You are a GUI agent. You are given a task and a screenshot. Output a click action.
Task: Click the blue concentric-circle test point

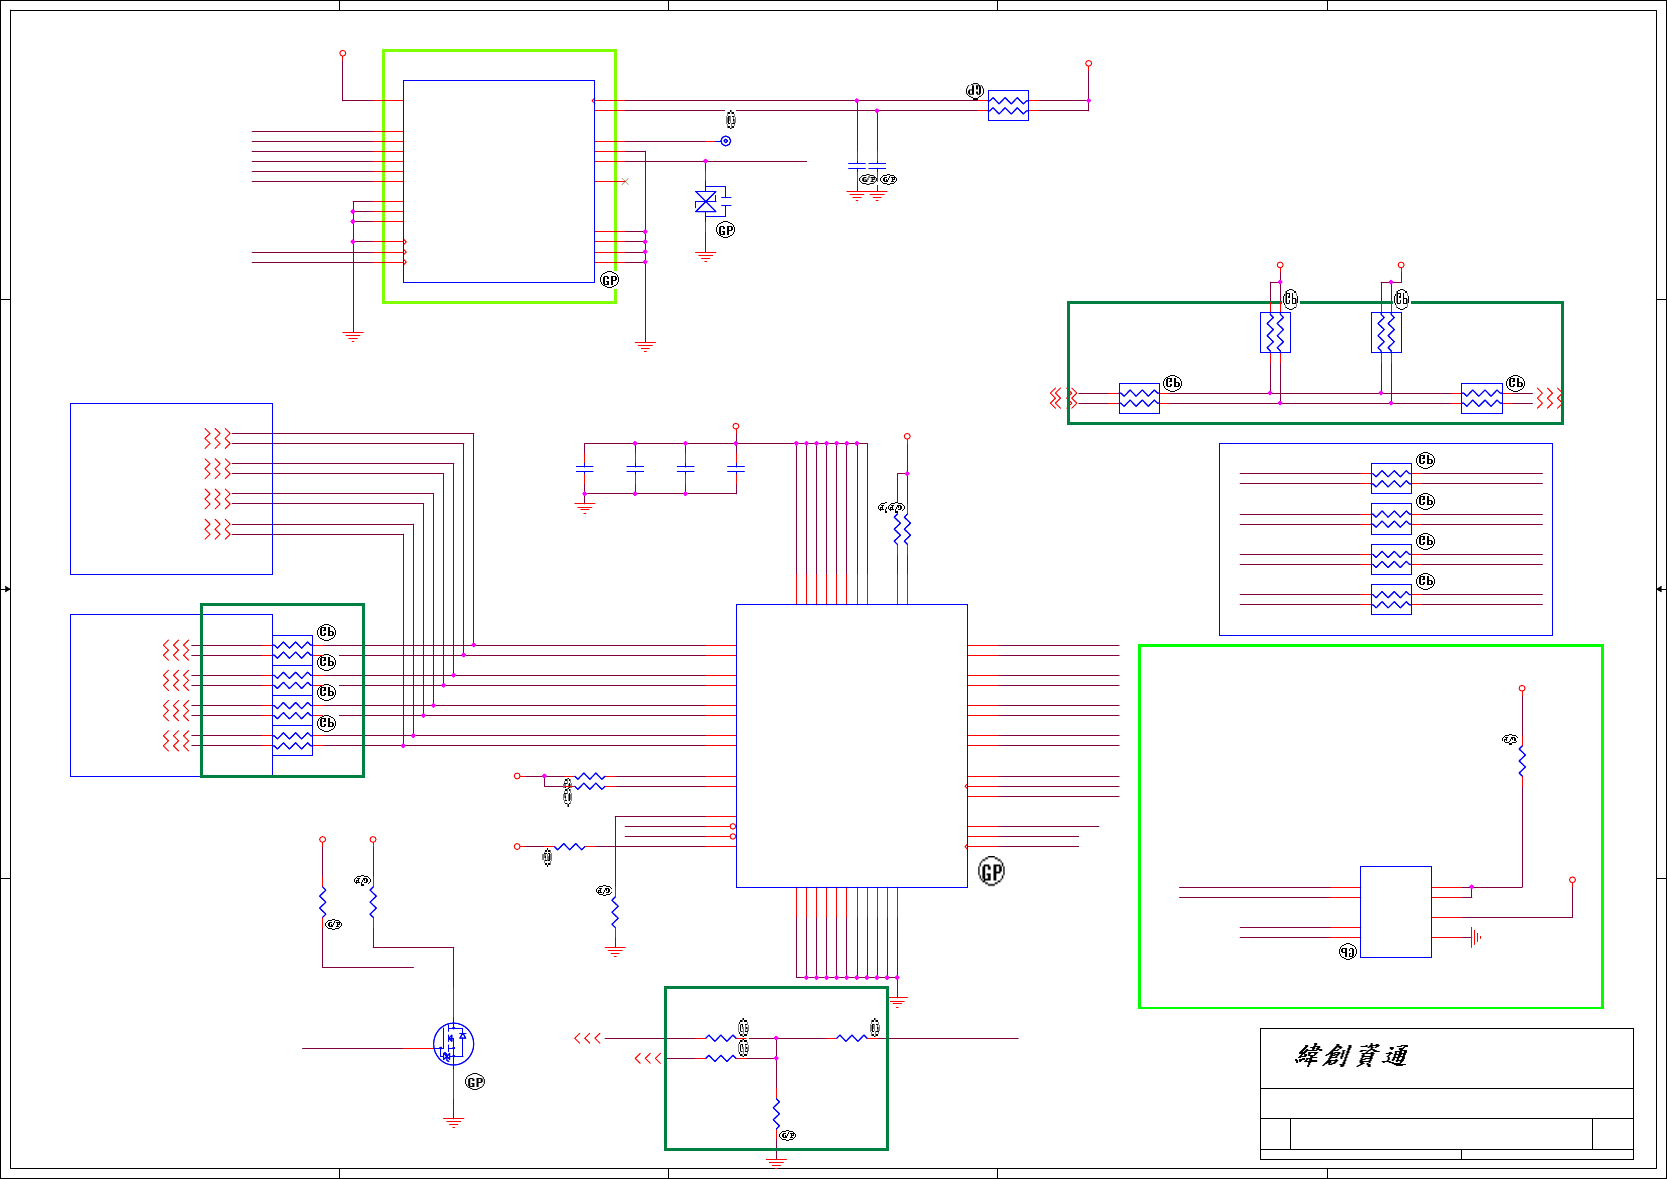coord(726,141)
